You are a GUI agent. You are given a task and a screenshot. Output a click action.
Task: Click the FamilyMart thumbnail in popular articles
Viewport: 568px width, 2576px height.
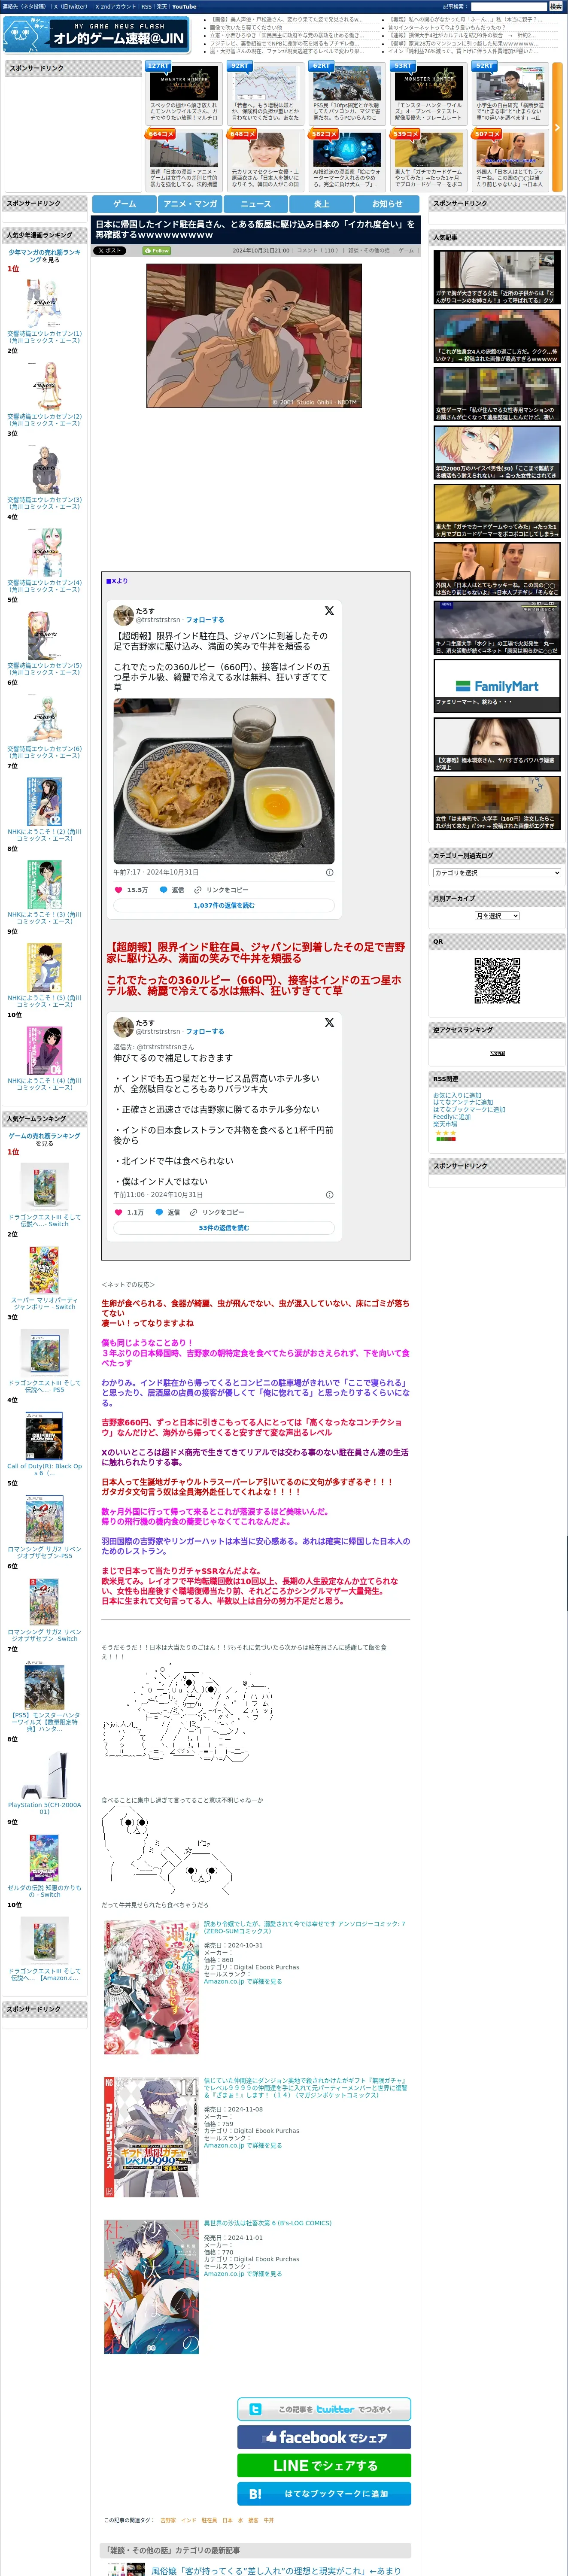point(497,686)
